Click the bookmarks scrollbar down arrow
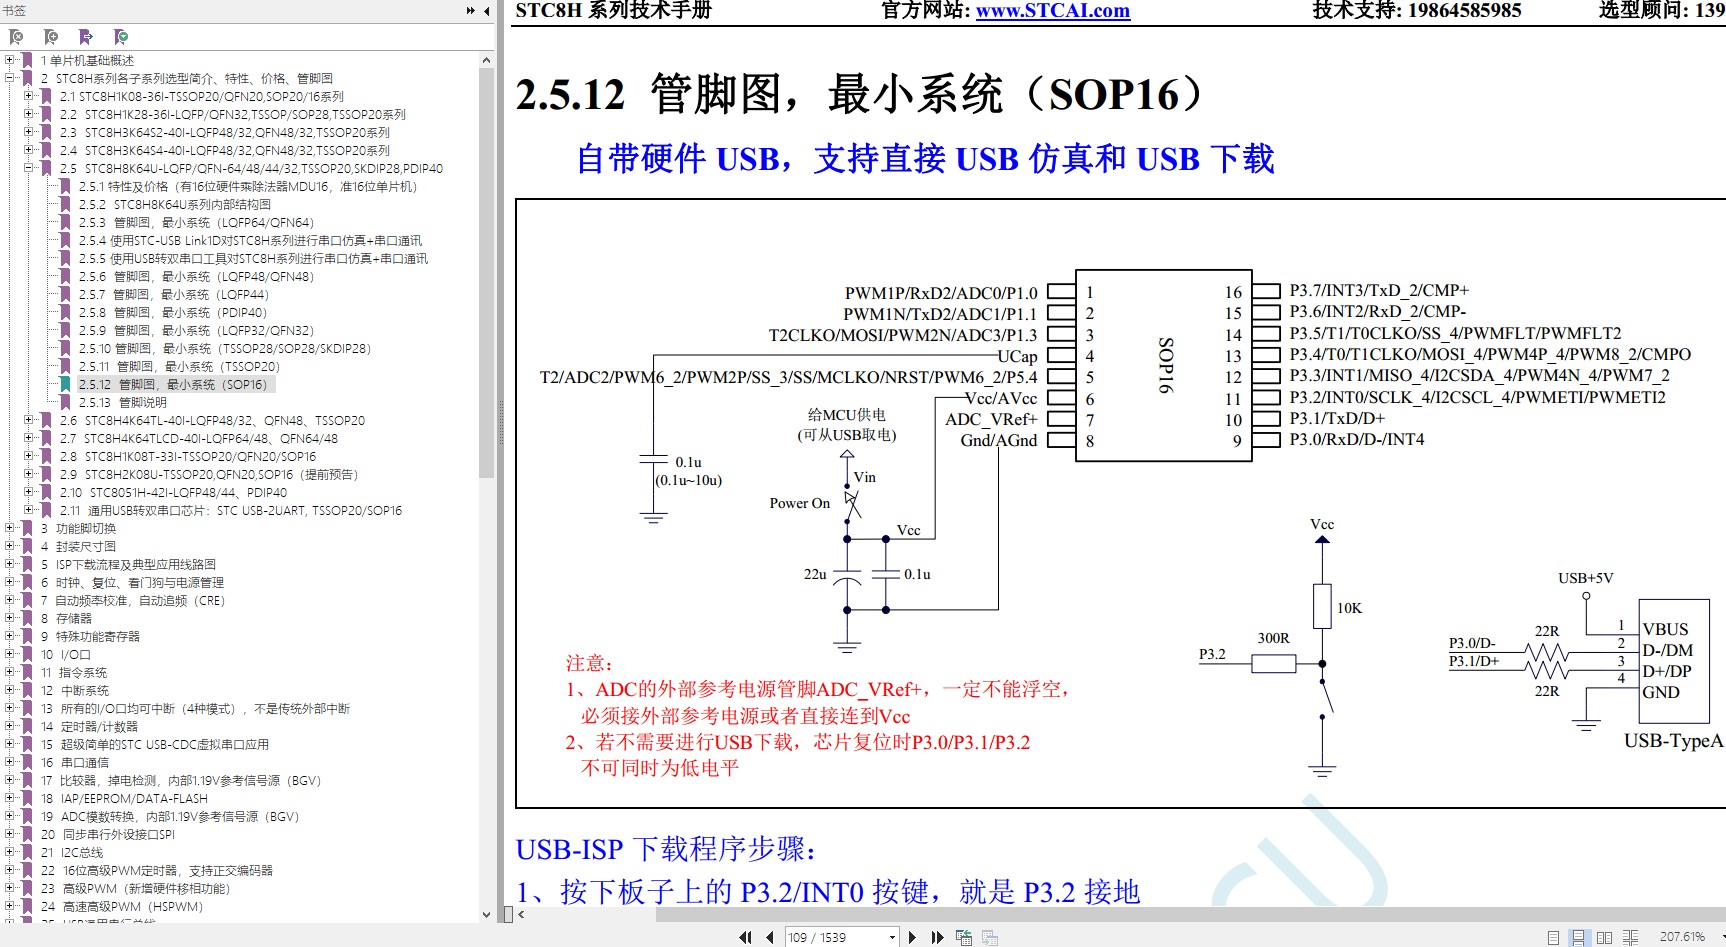Screen dimensions: 1726x947 pos(486,914)
